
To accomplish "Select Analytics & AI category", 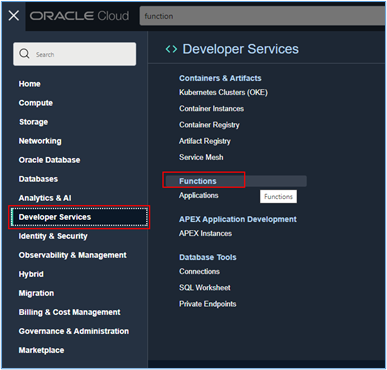I will point(45,198).
